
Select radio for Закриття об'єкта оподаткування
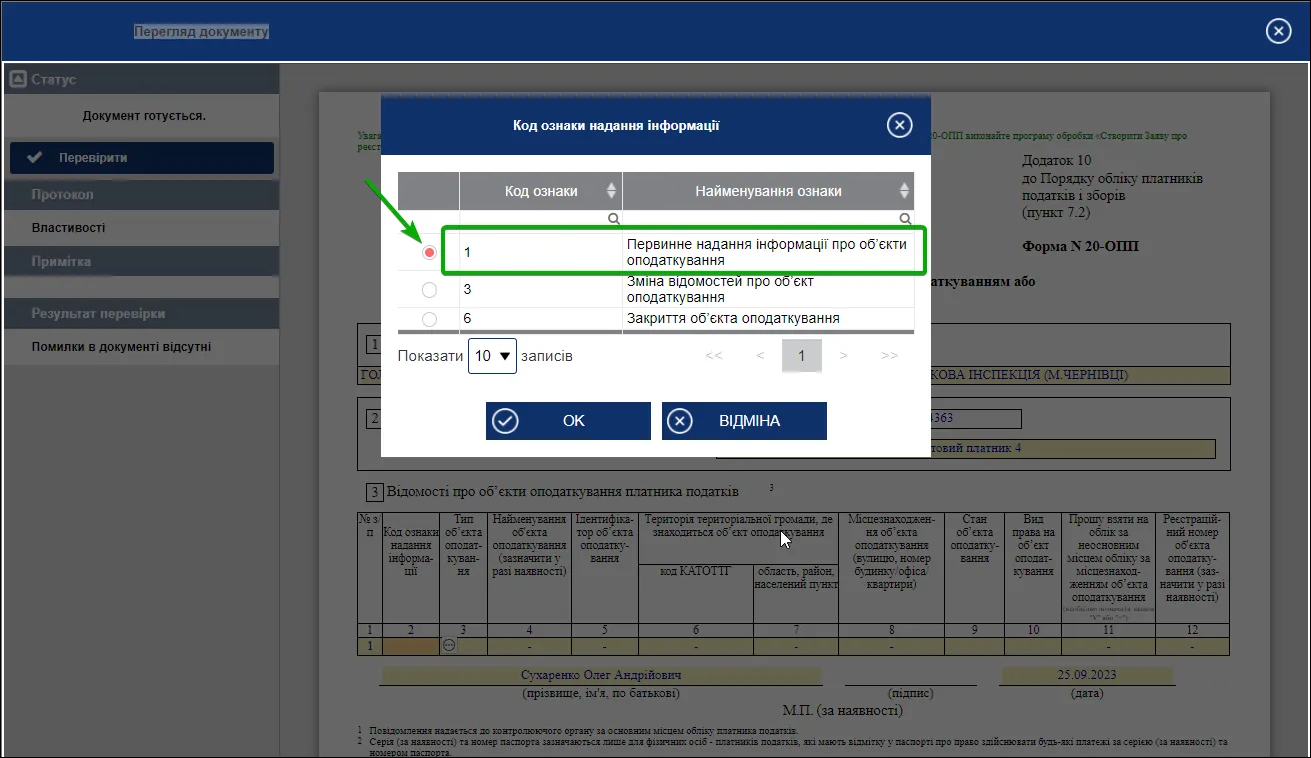[x=430, y=319]
